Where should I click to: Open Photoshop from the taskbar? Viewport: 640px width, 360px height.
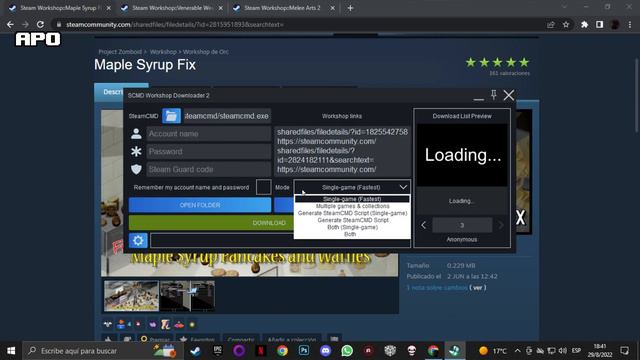click(304, 351)
